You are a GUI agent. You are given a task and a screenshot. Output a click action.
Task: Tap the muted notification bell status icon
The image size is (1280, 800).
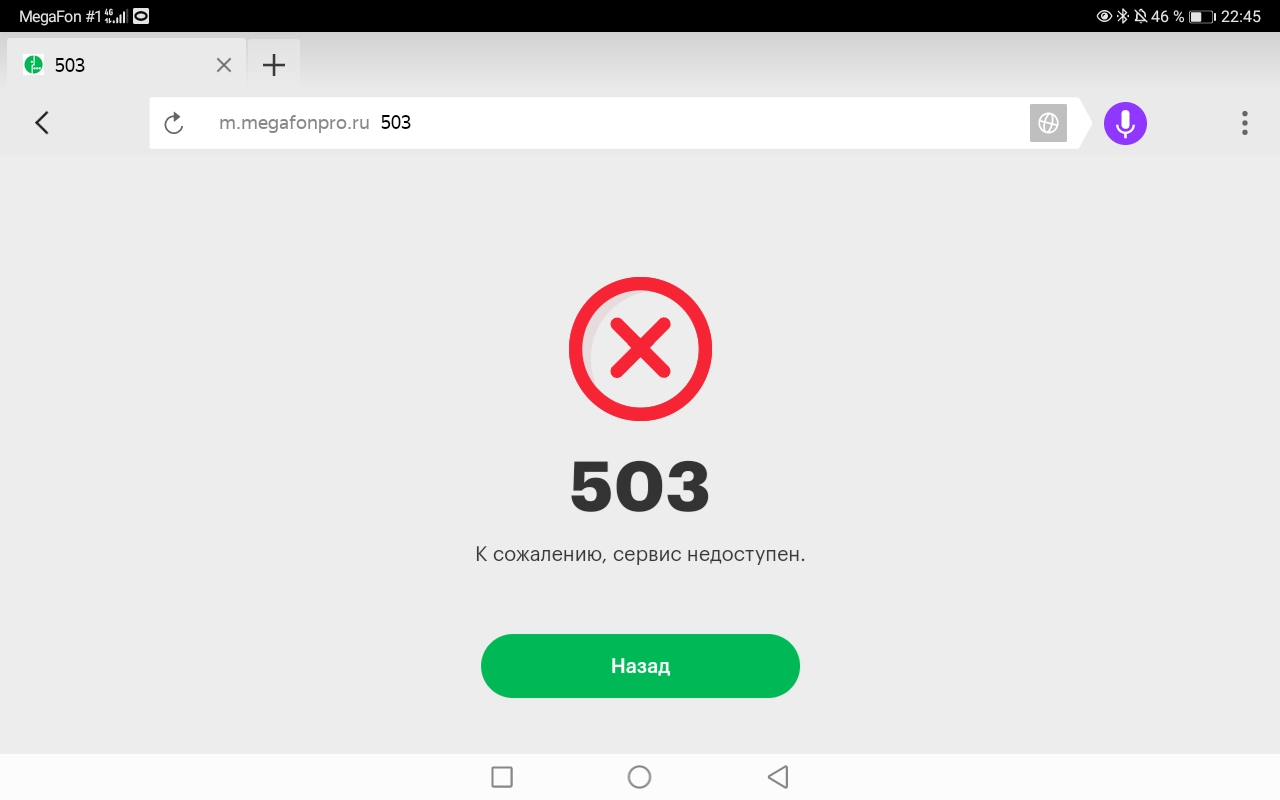click(x=1140, y=16)
